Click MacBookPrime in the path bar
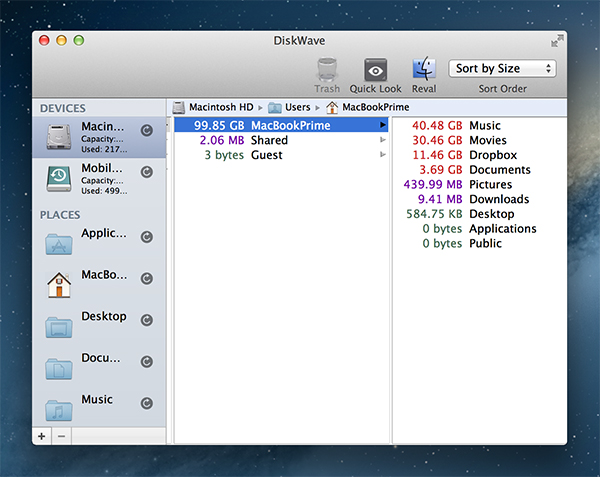The height and width of the screenshot is (477, 600). (x=367, y=107)
